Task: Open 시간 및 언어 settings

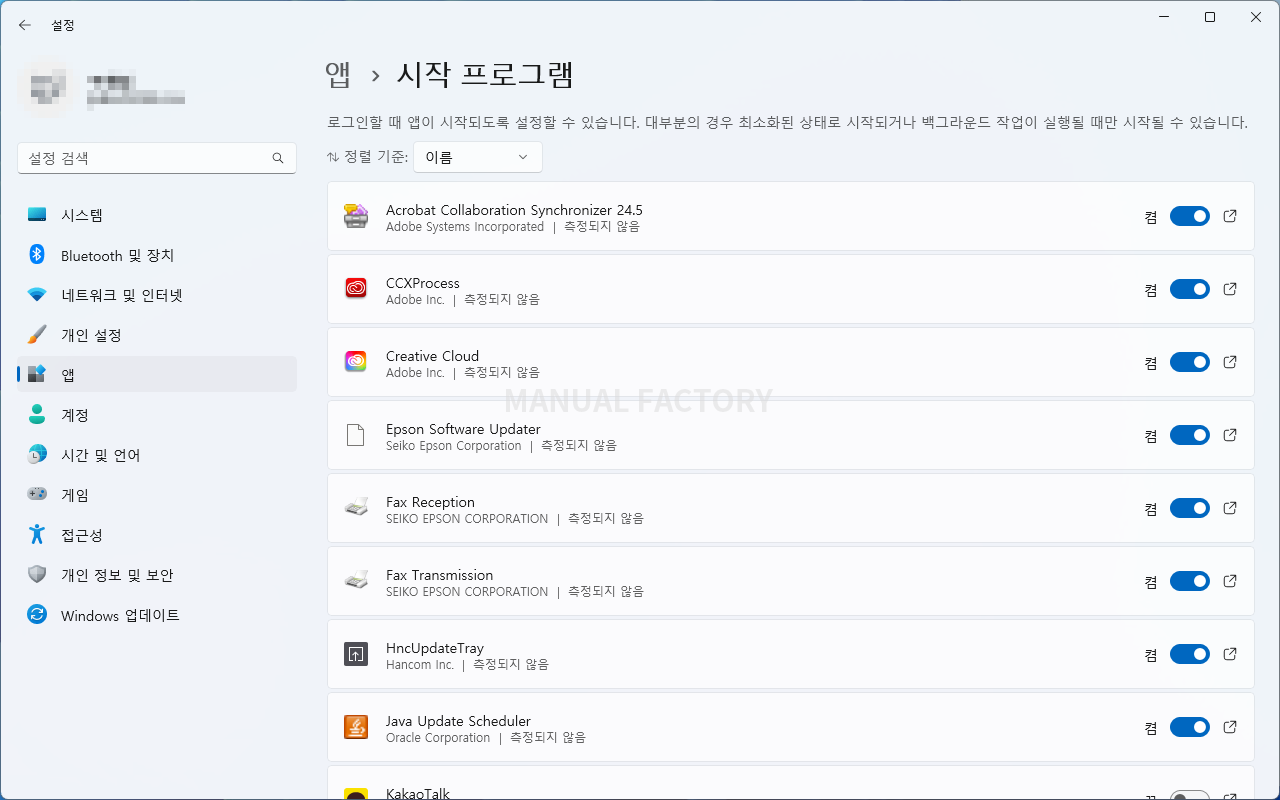Action: click(157, 455)
